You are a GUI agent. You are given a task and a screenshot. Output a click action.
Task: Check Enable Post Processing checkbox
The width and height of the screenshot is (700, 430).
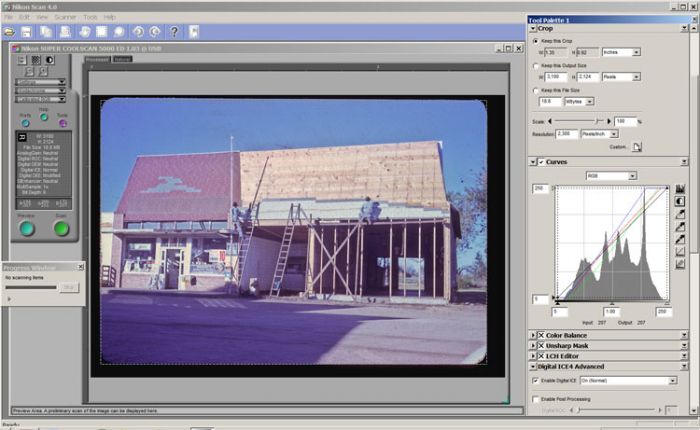[536, 399]
